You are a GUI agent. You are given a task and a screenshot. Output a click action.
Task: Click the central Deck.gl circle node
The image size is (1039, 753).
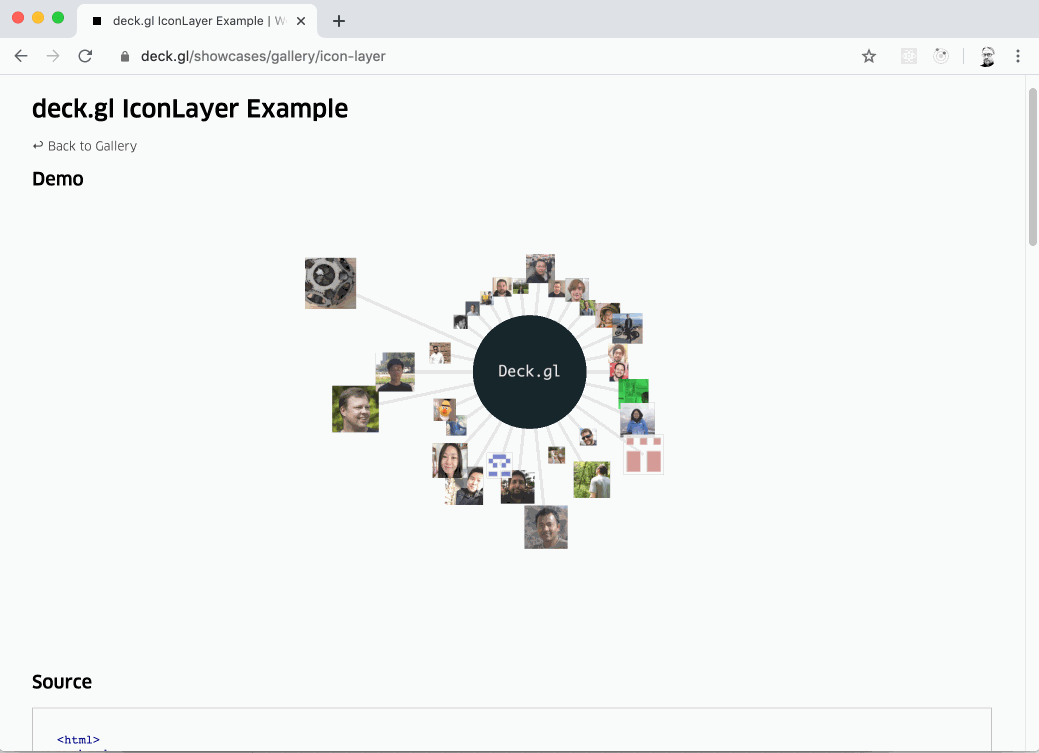pyautogui.click(x=529, y=372)
